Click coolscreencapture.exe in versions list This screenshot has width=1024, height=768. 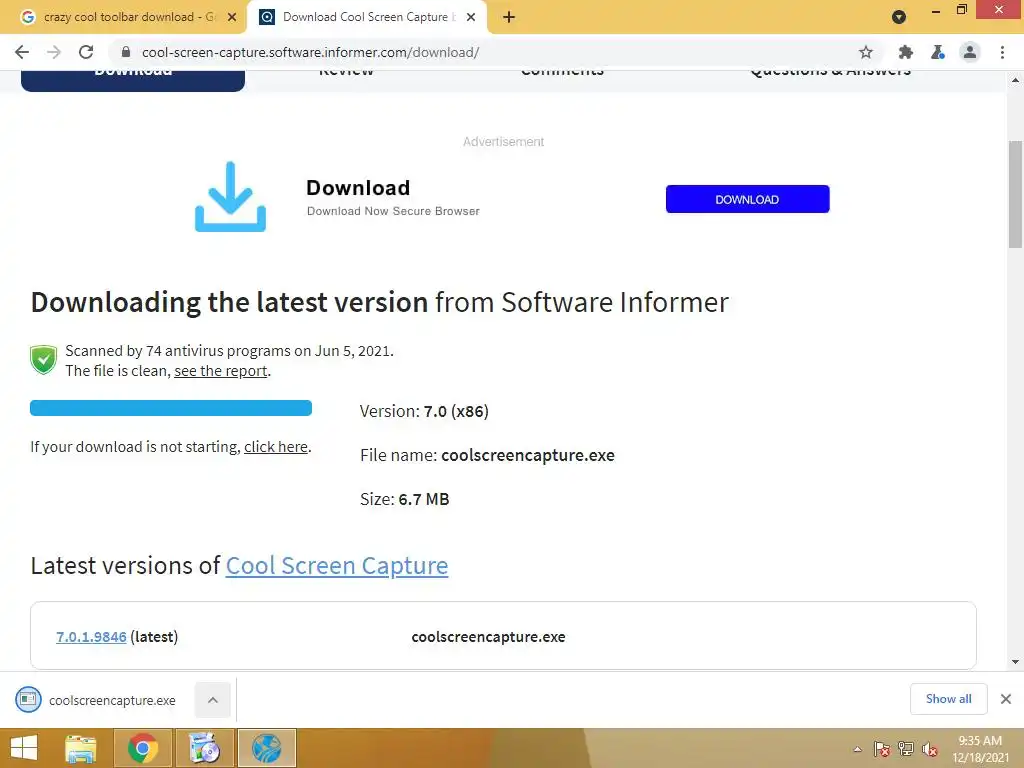[488, 637]
